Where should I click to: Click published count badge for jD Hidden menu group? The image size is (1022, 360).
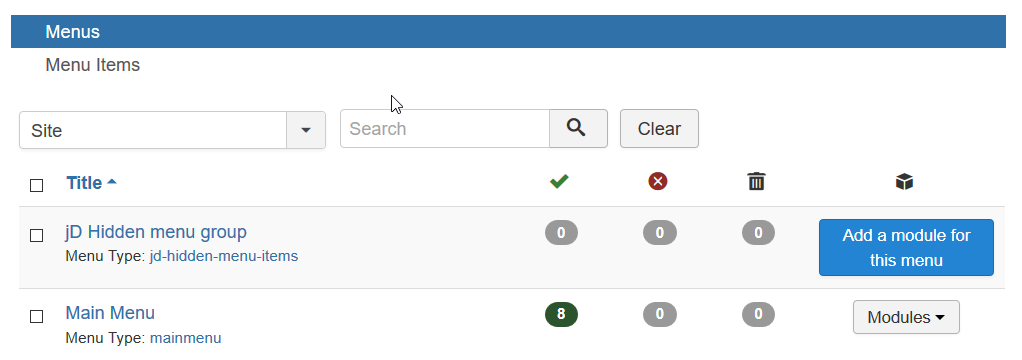pos(561,232)
